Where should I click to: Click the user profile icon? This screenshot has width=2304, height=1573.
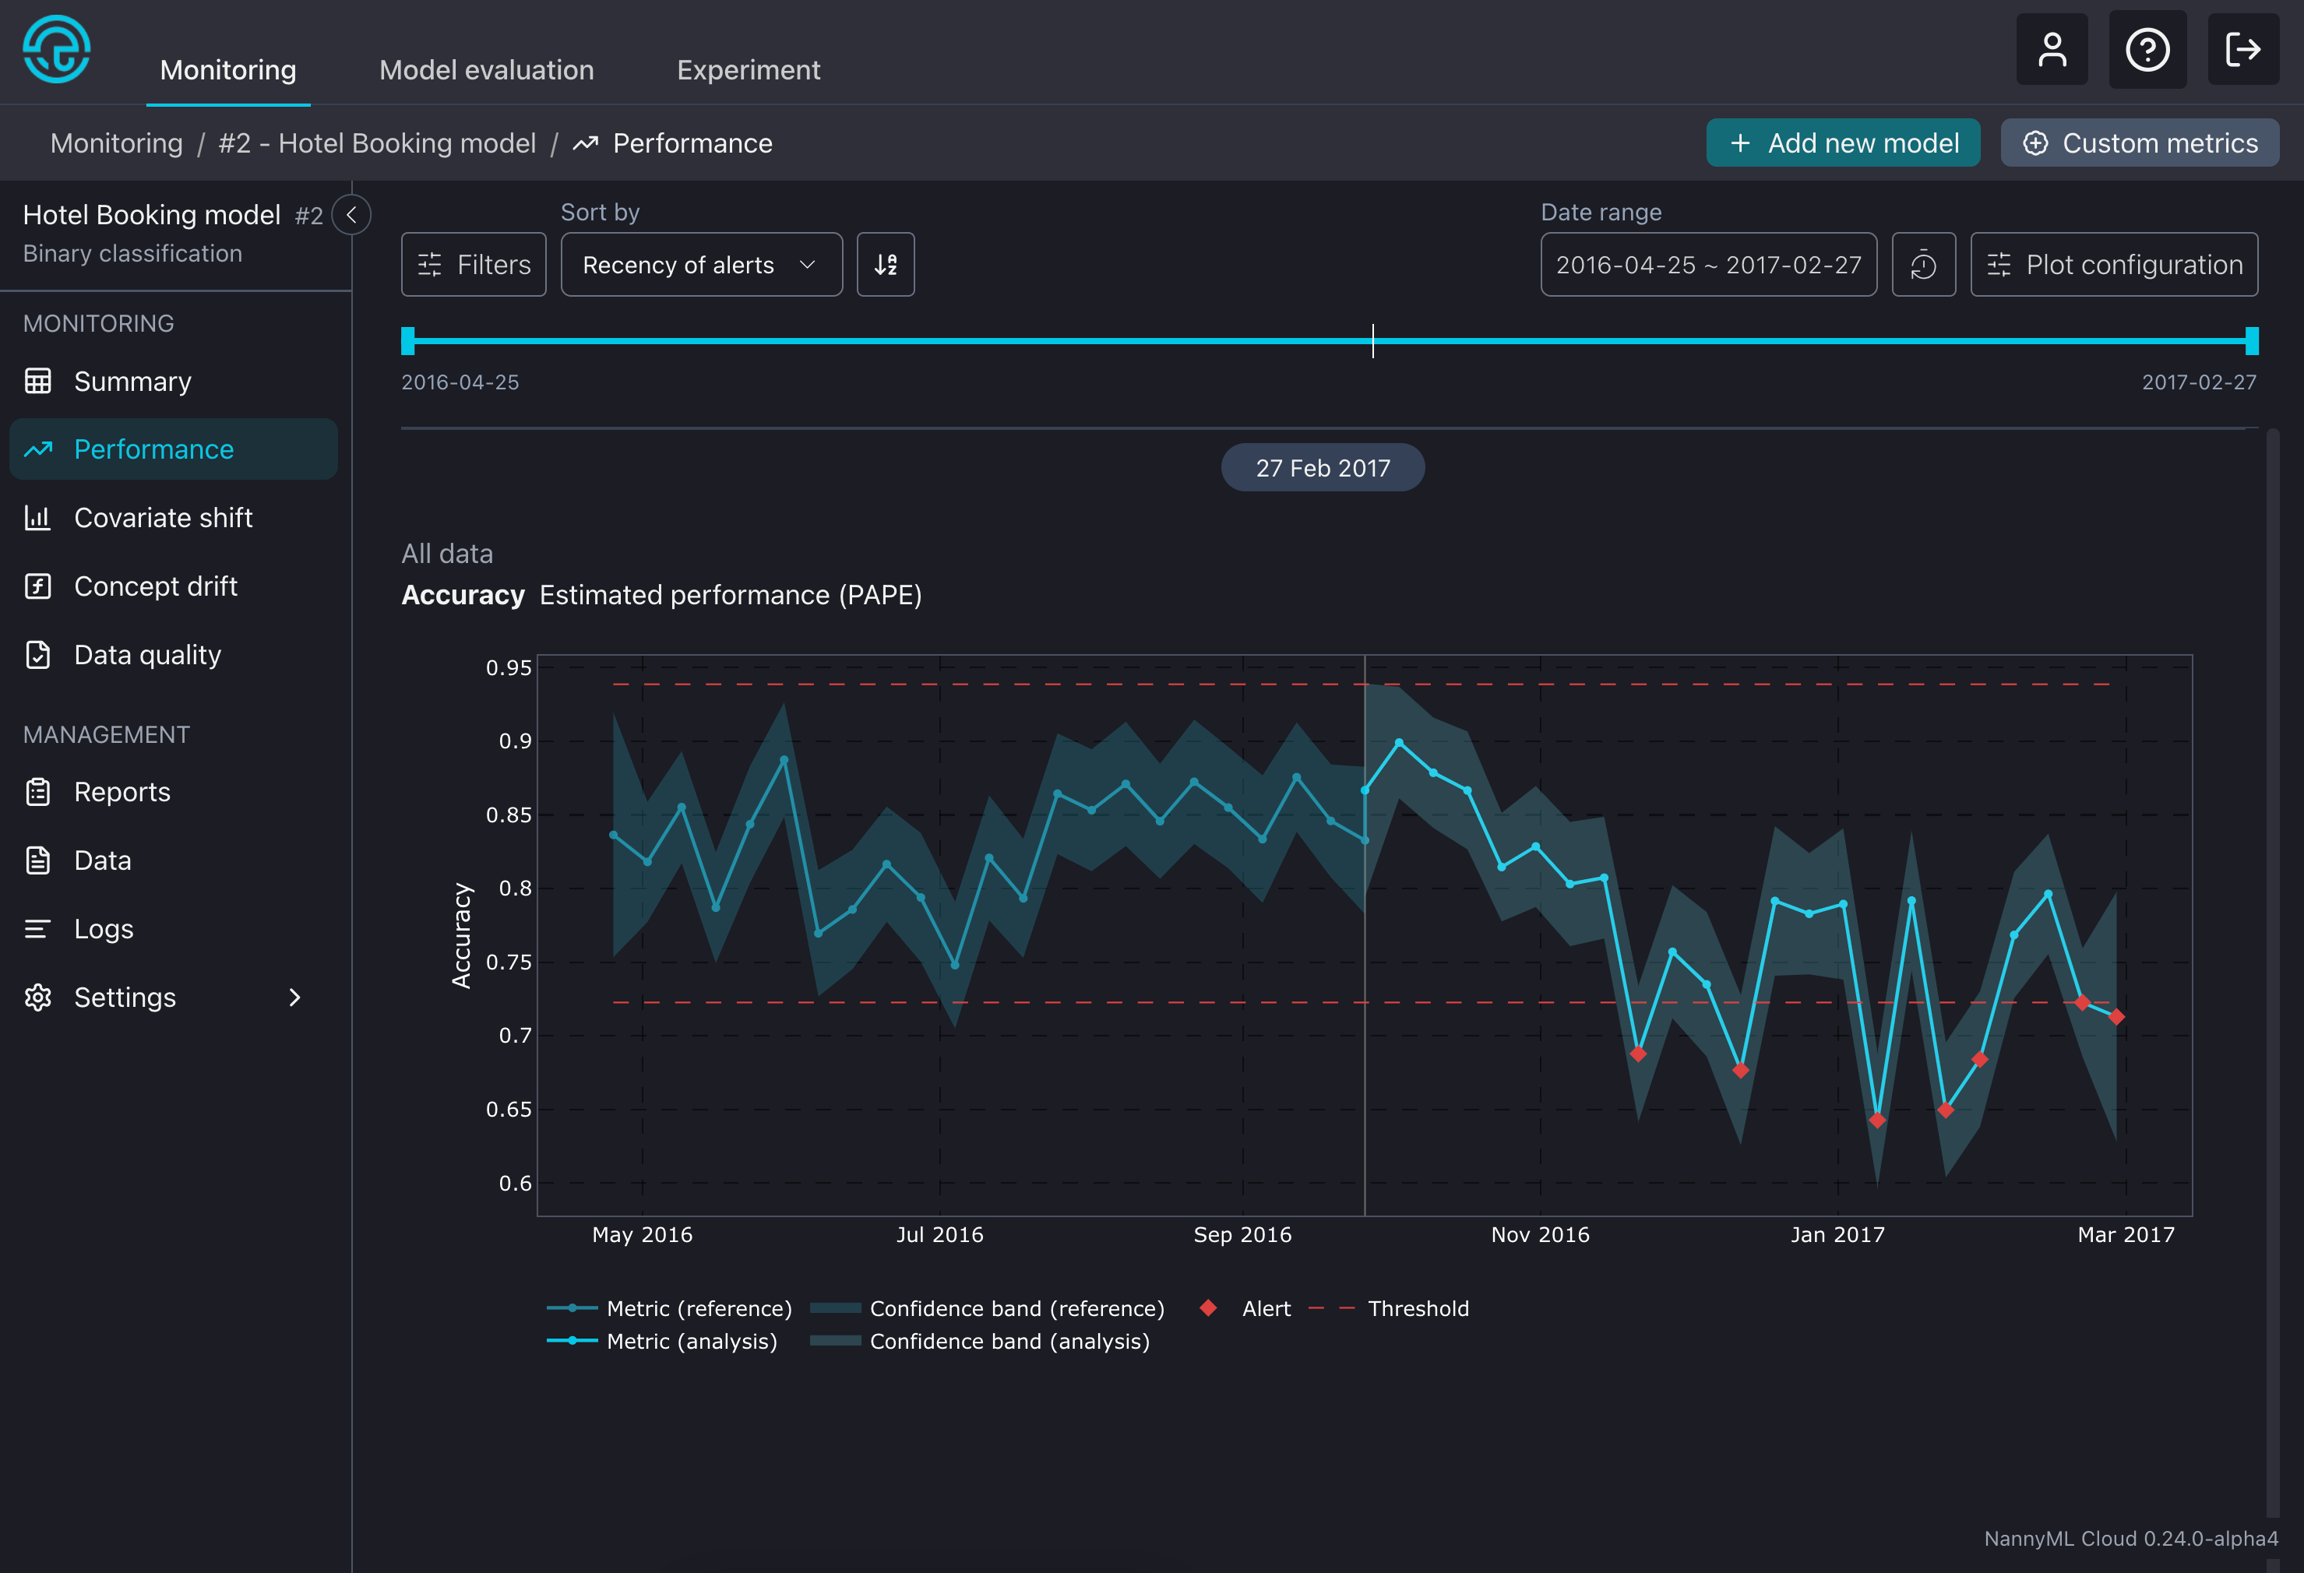tap(2051, 49)
